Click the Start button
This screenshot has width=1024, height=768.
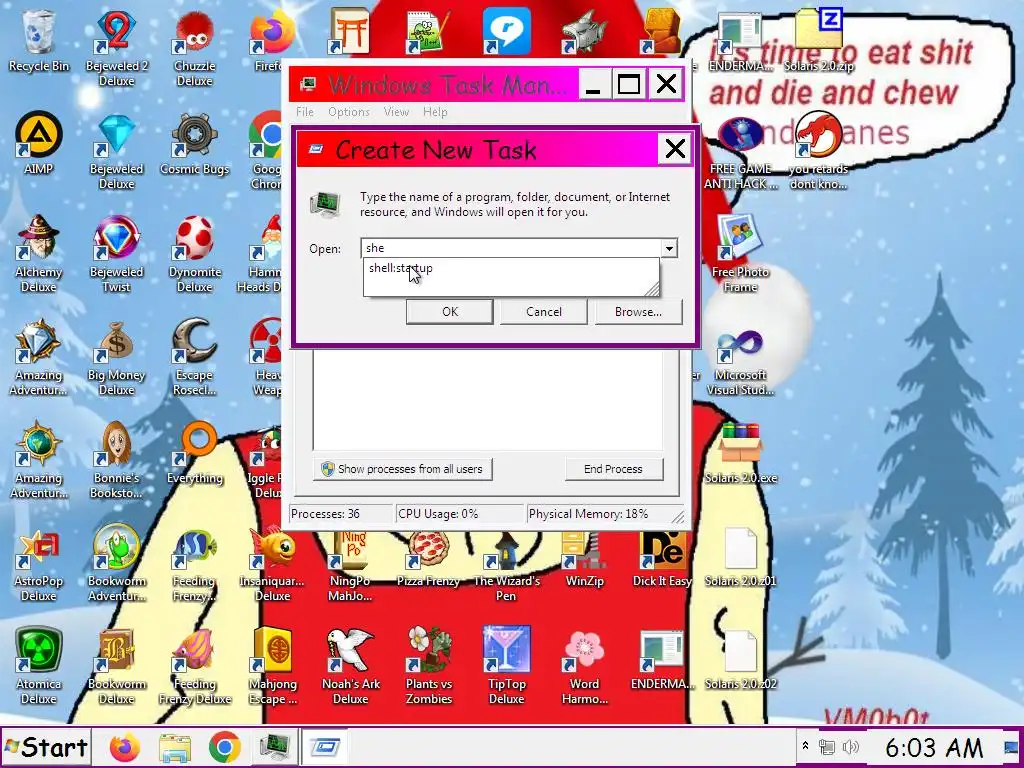point(46,747)
